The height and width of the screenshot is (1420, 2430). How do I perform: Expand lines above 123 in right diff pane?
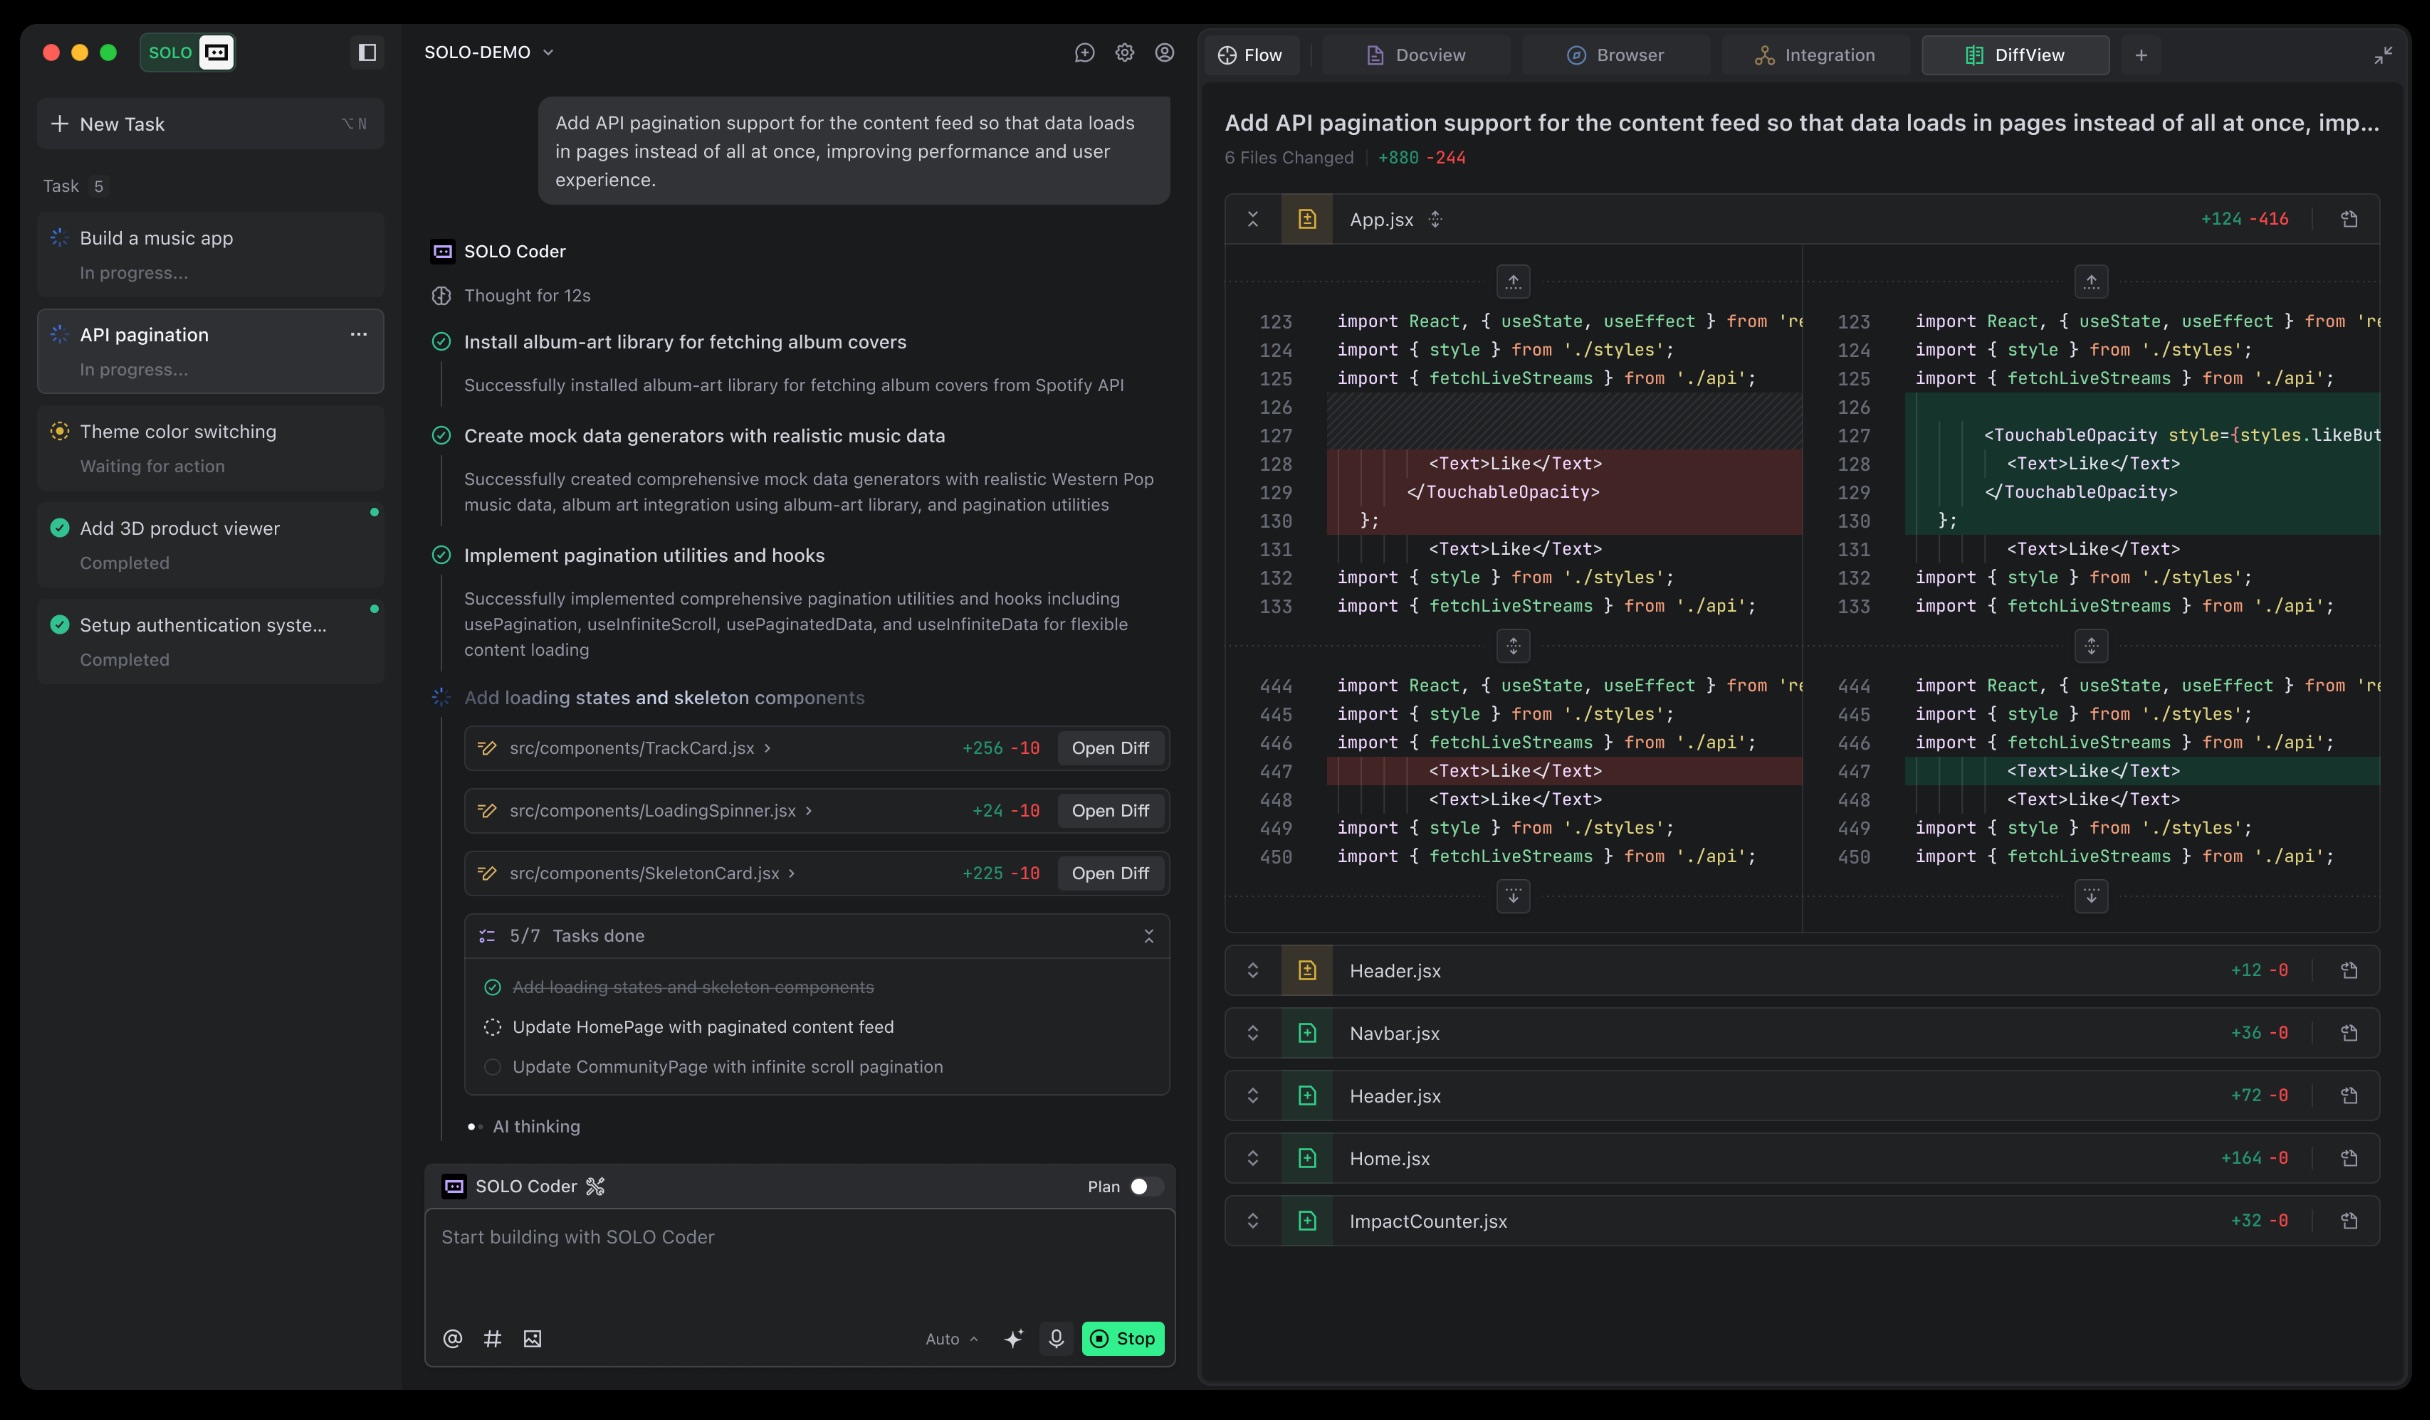pyautogui.click(x=2092, y=282)
